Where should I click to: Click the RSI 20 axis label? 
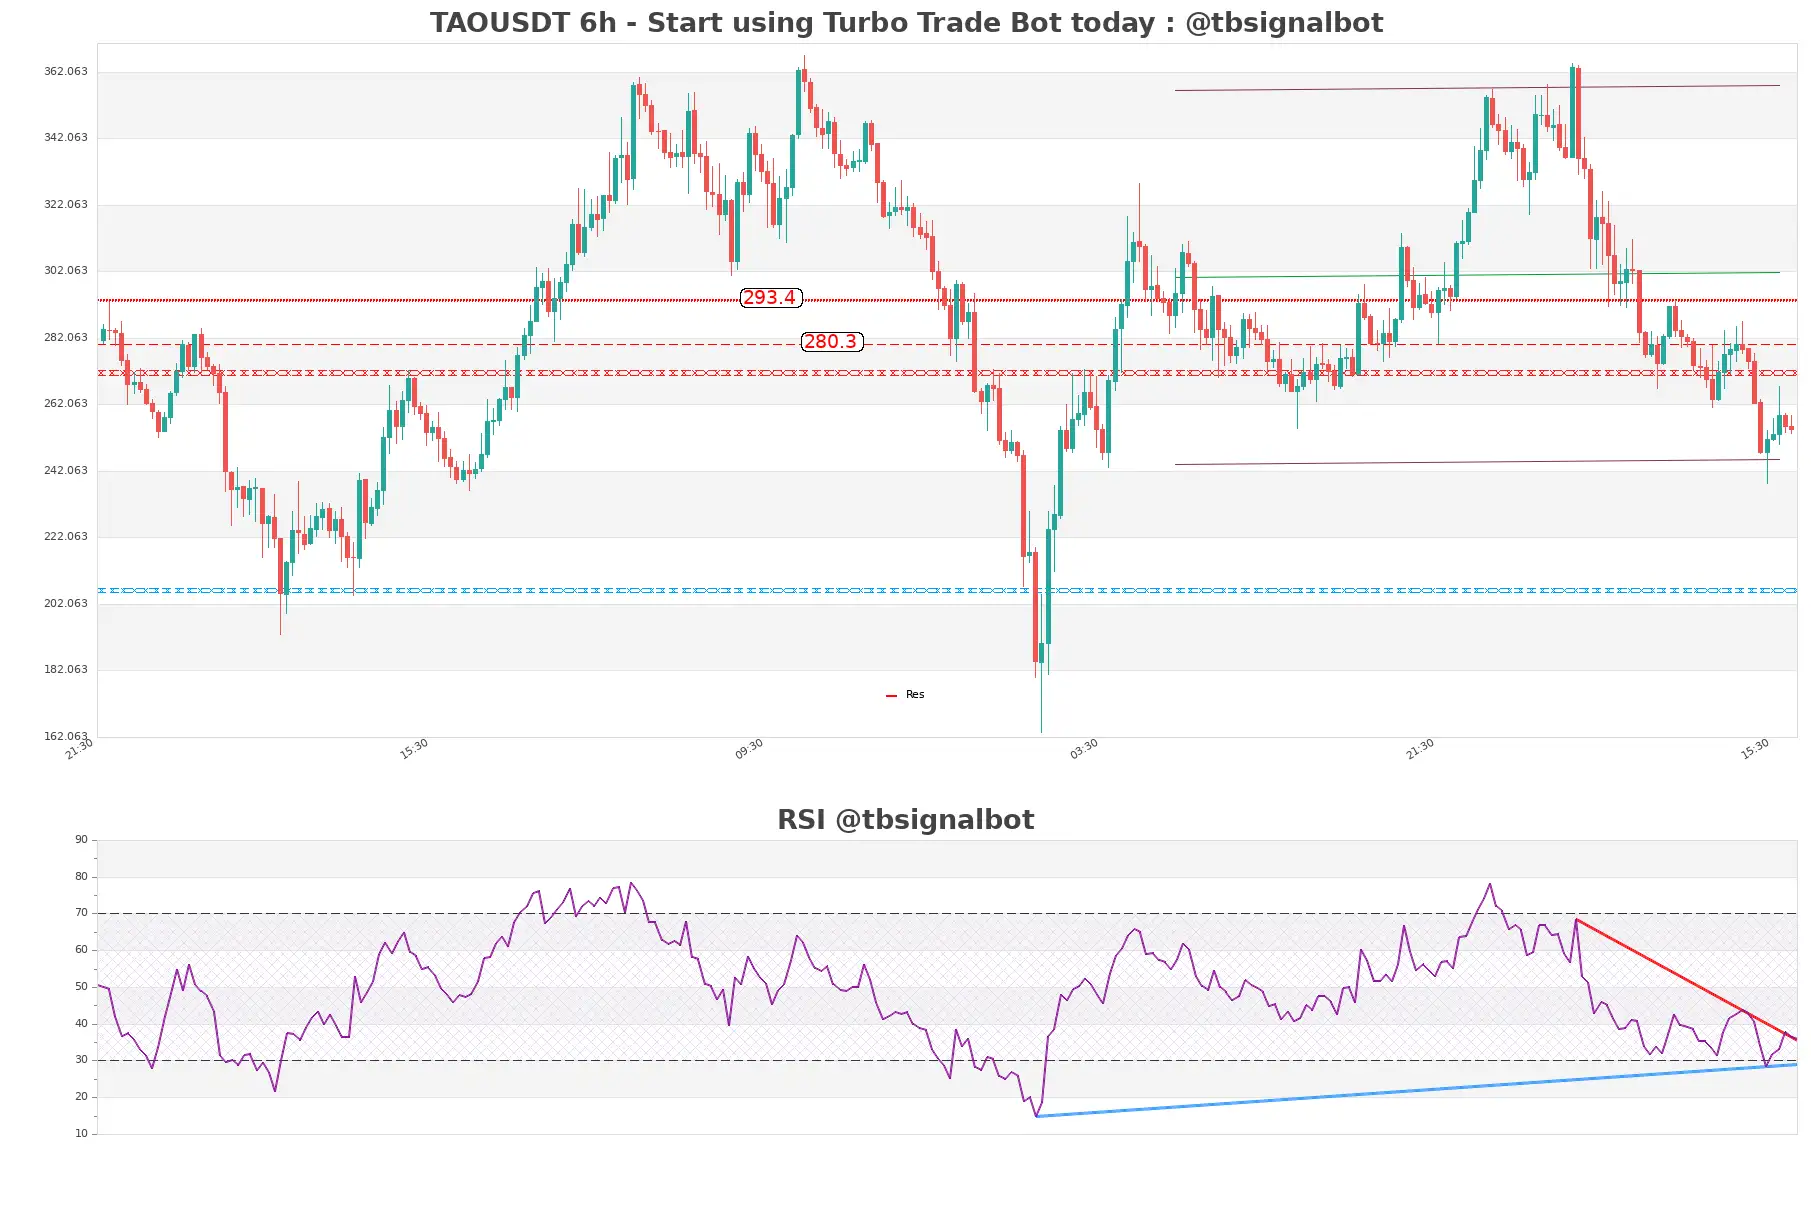tap(81, 1097)
